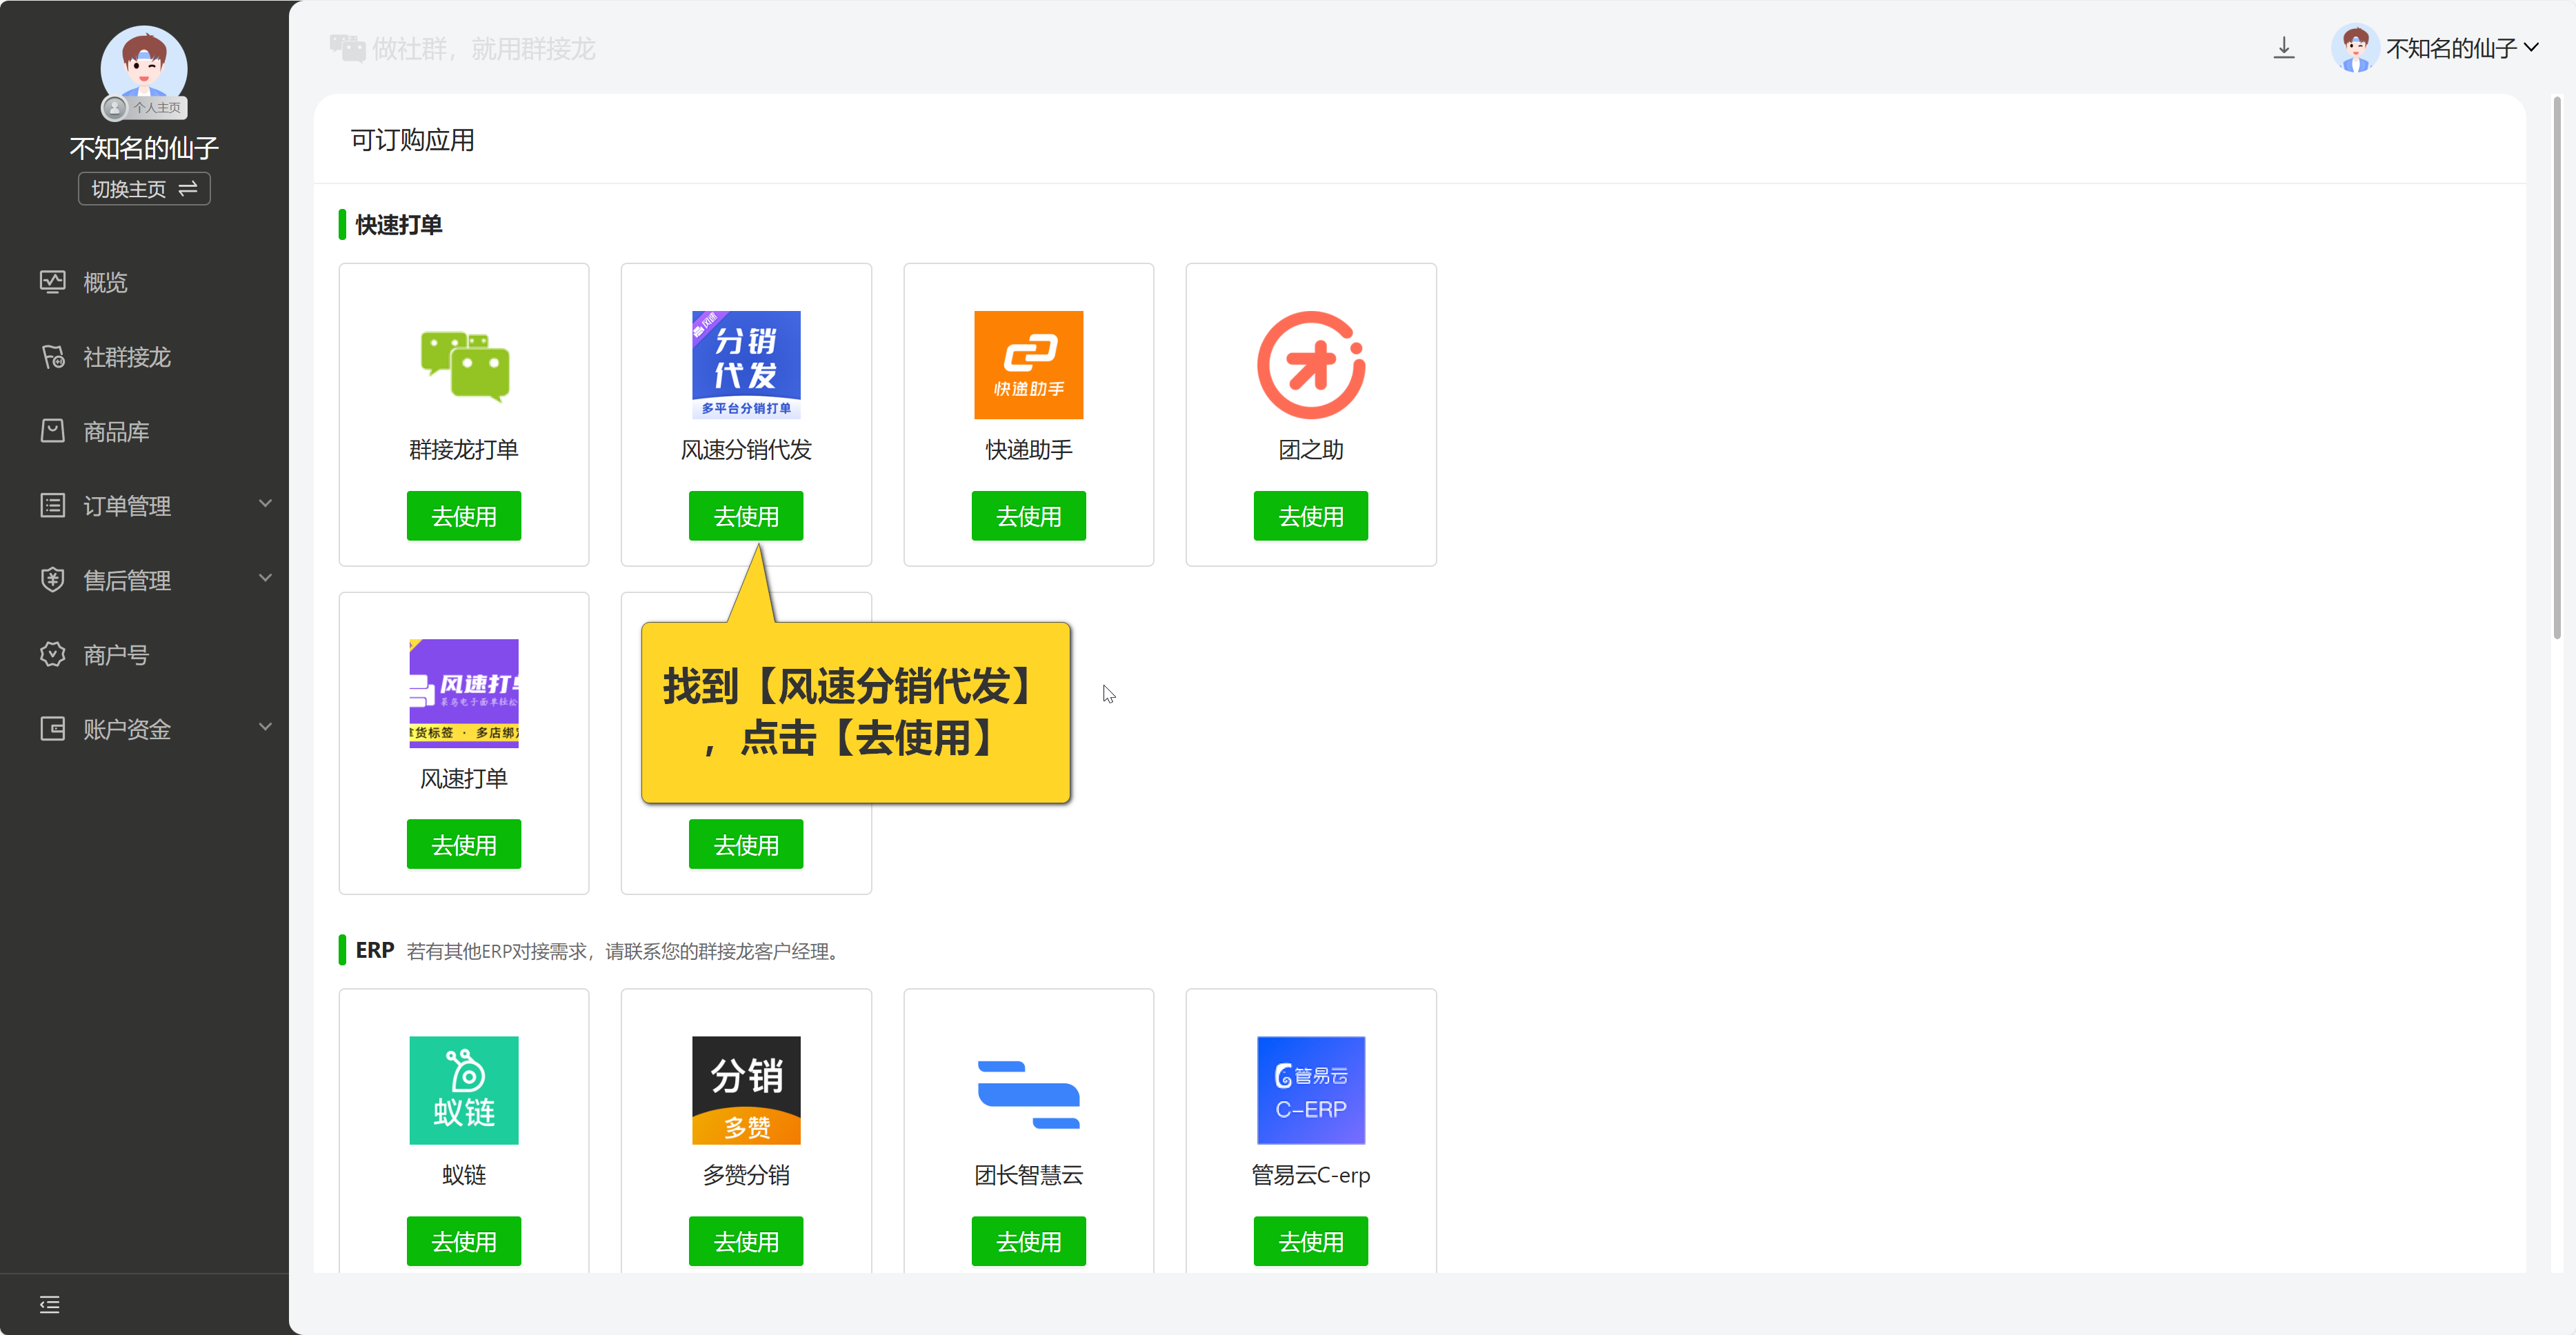Click 去使用 under 风速分销代发
The image size is (2576, 1335).
point(745,516)
